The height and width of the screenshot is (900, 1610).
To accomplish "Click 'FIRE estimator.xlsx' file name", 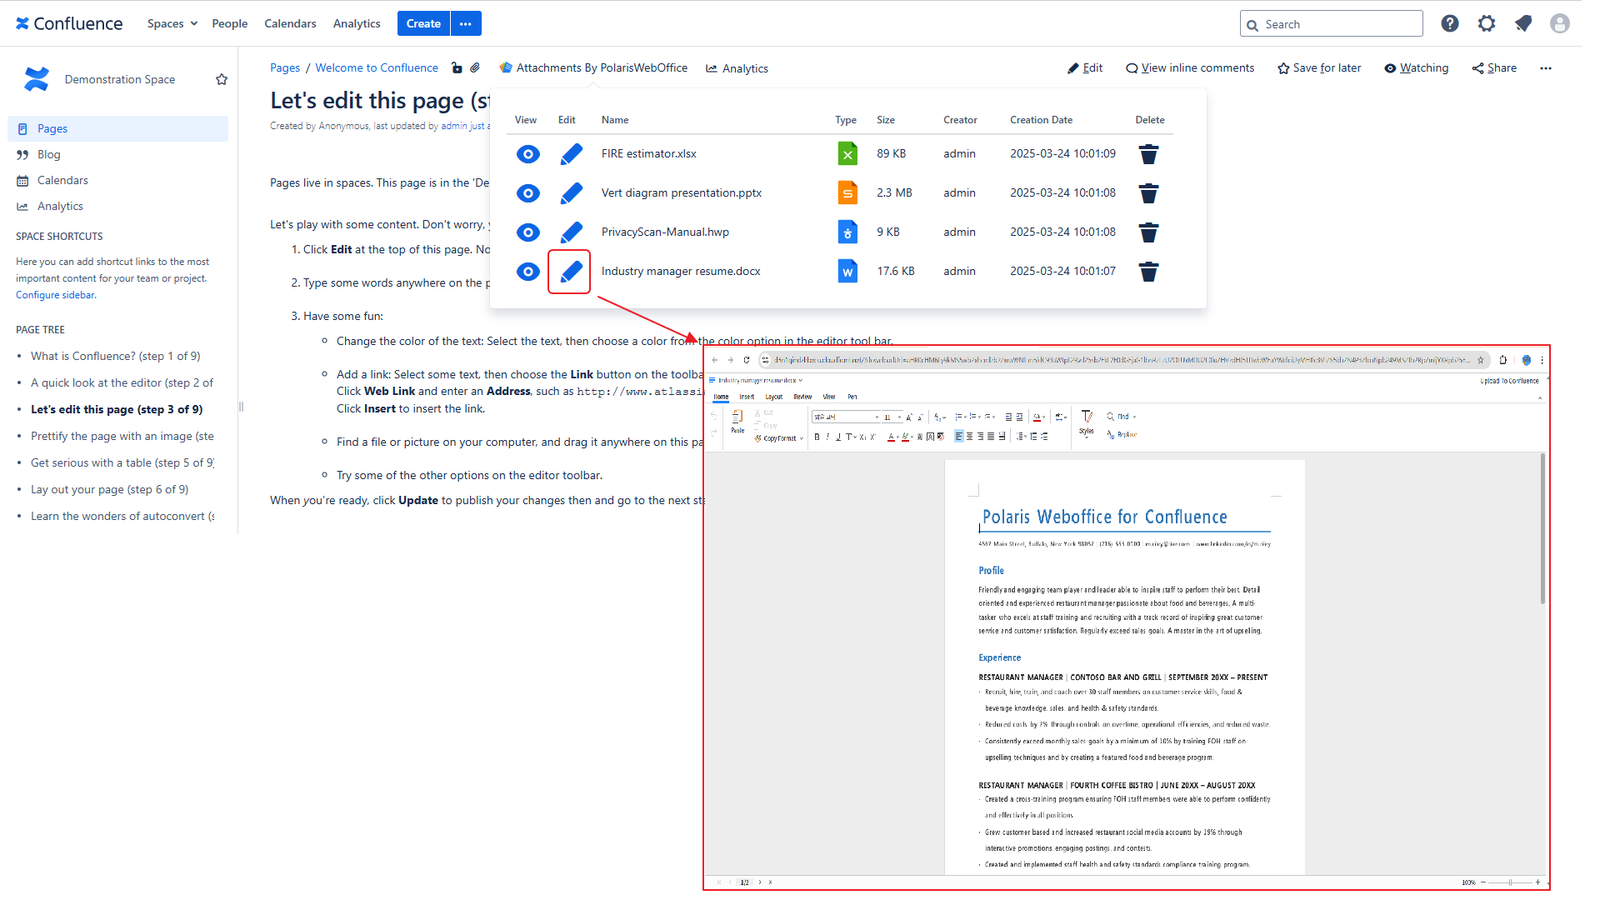I will point(649,154).
